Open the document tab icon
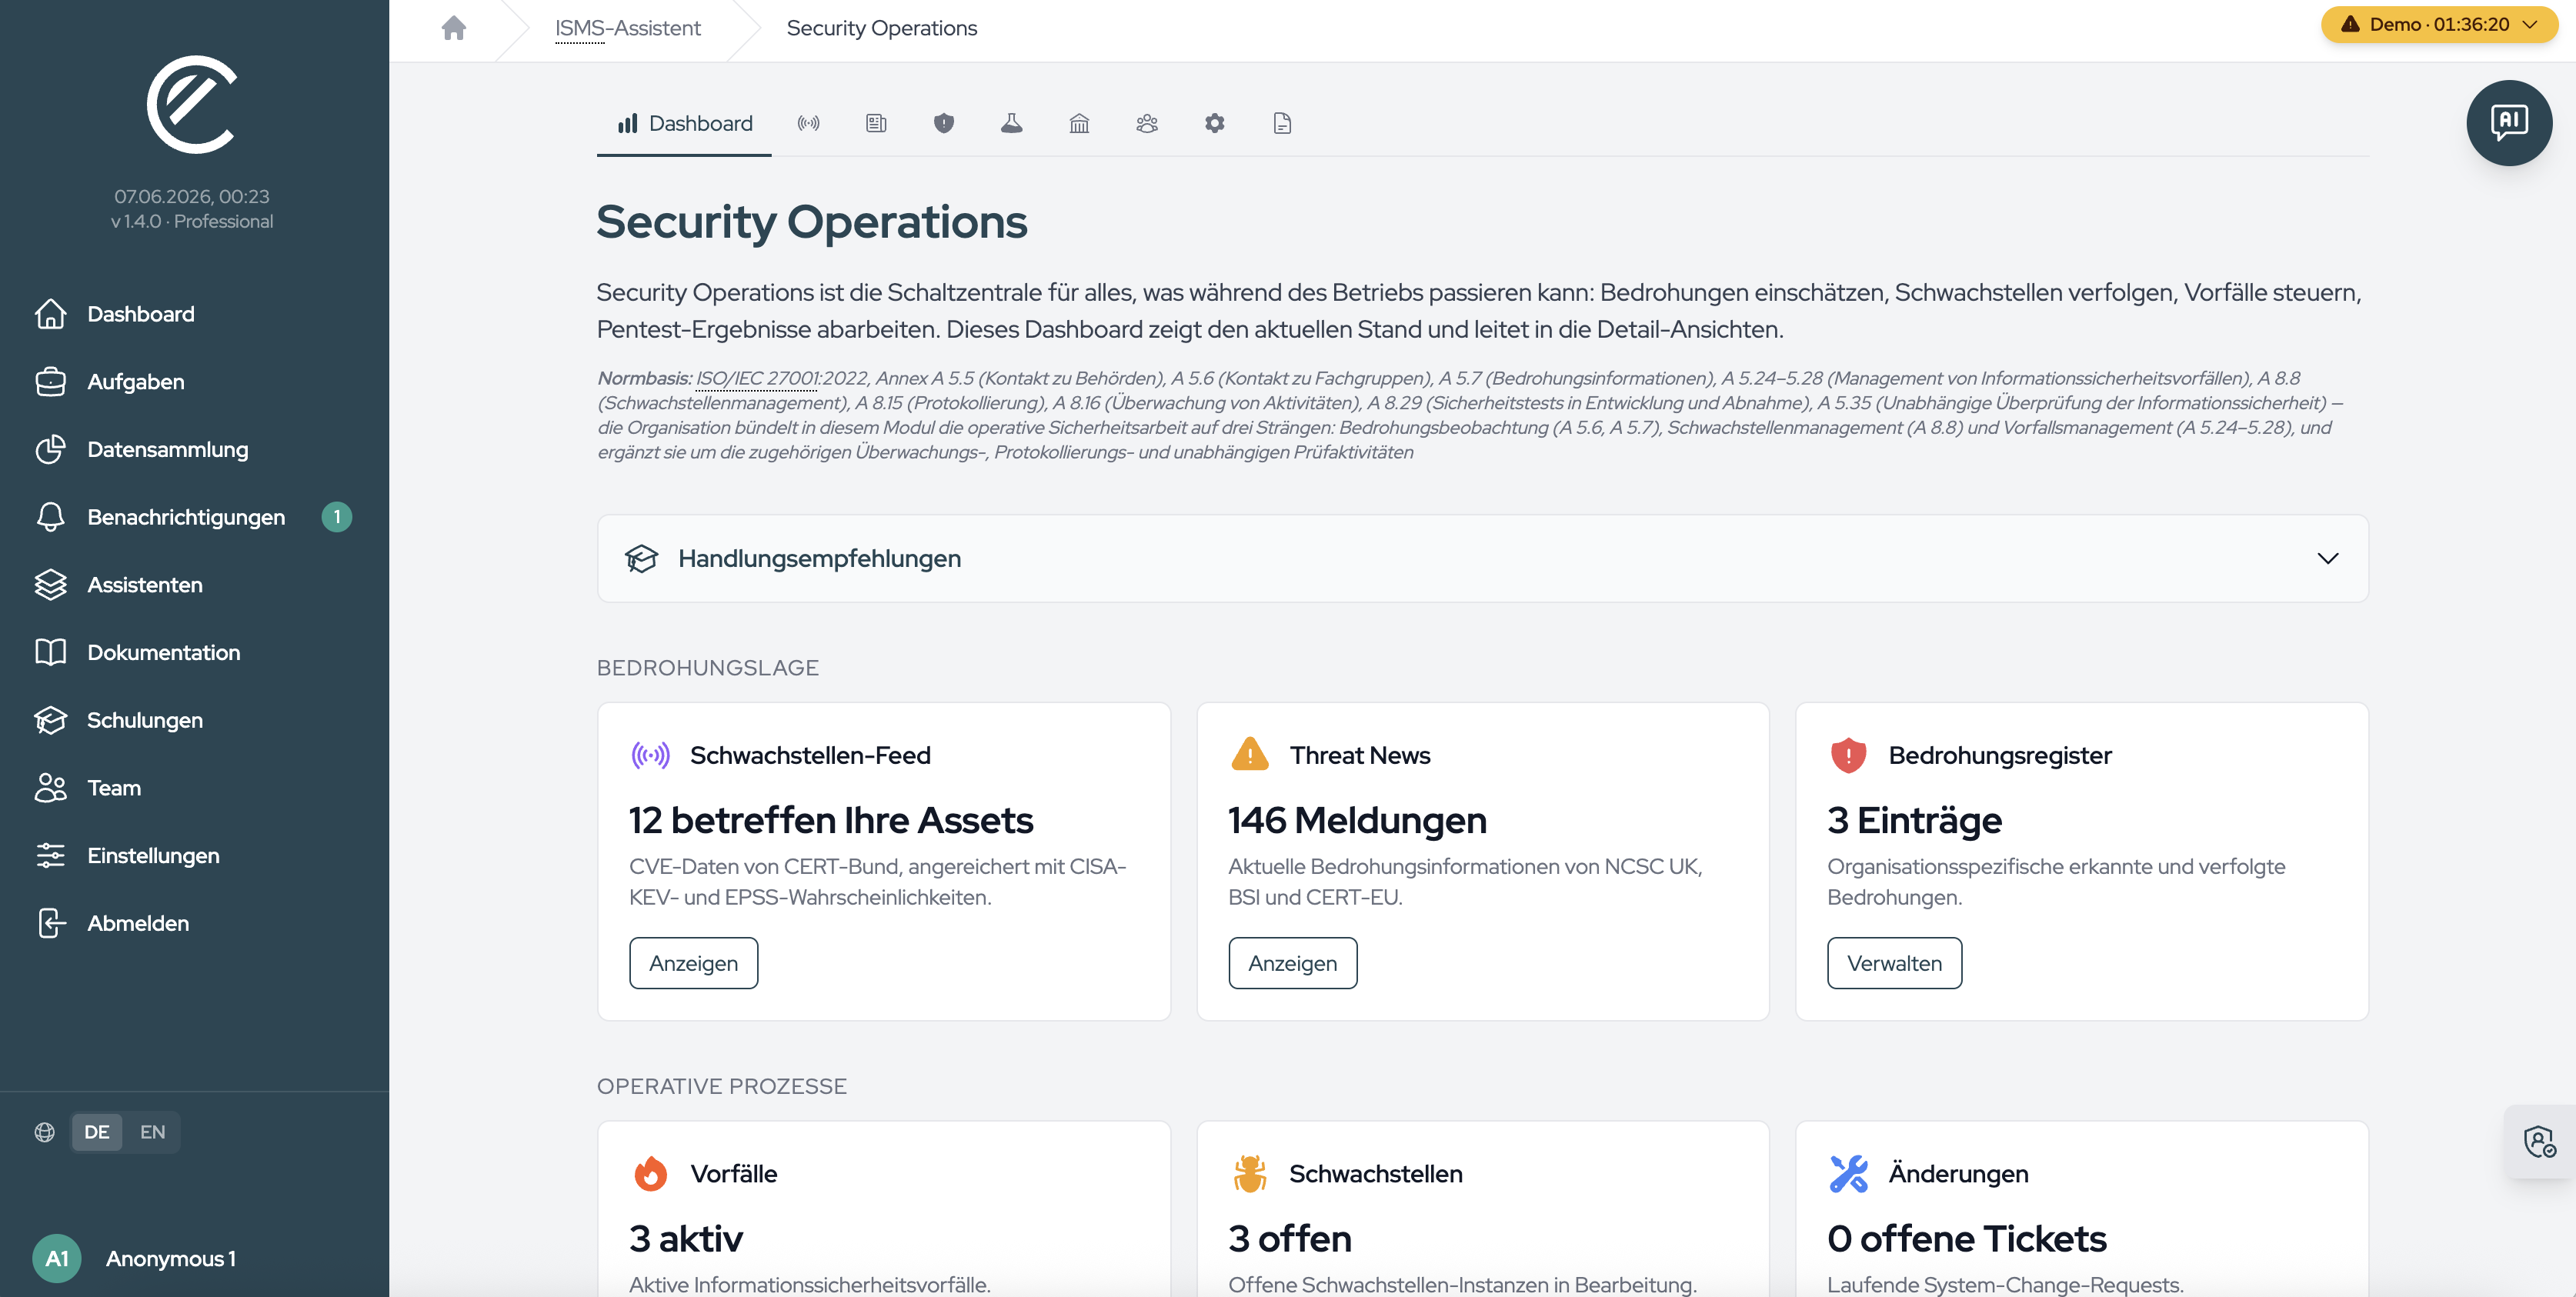 click(1282, 123)
